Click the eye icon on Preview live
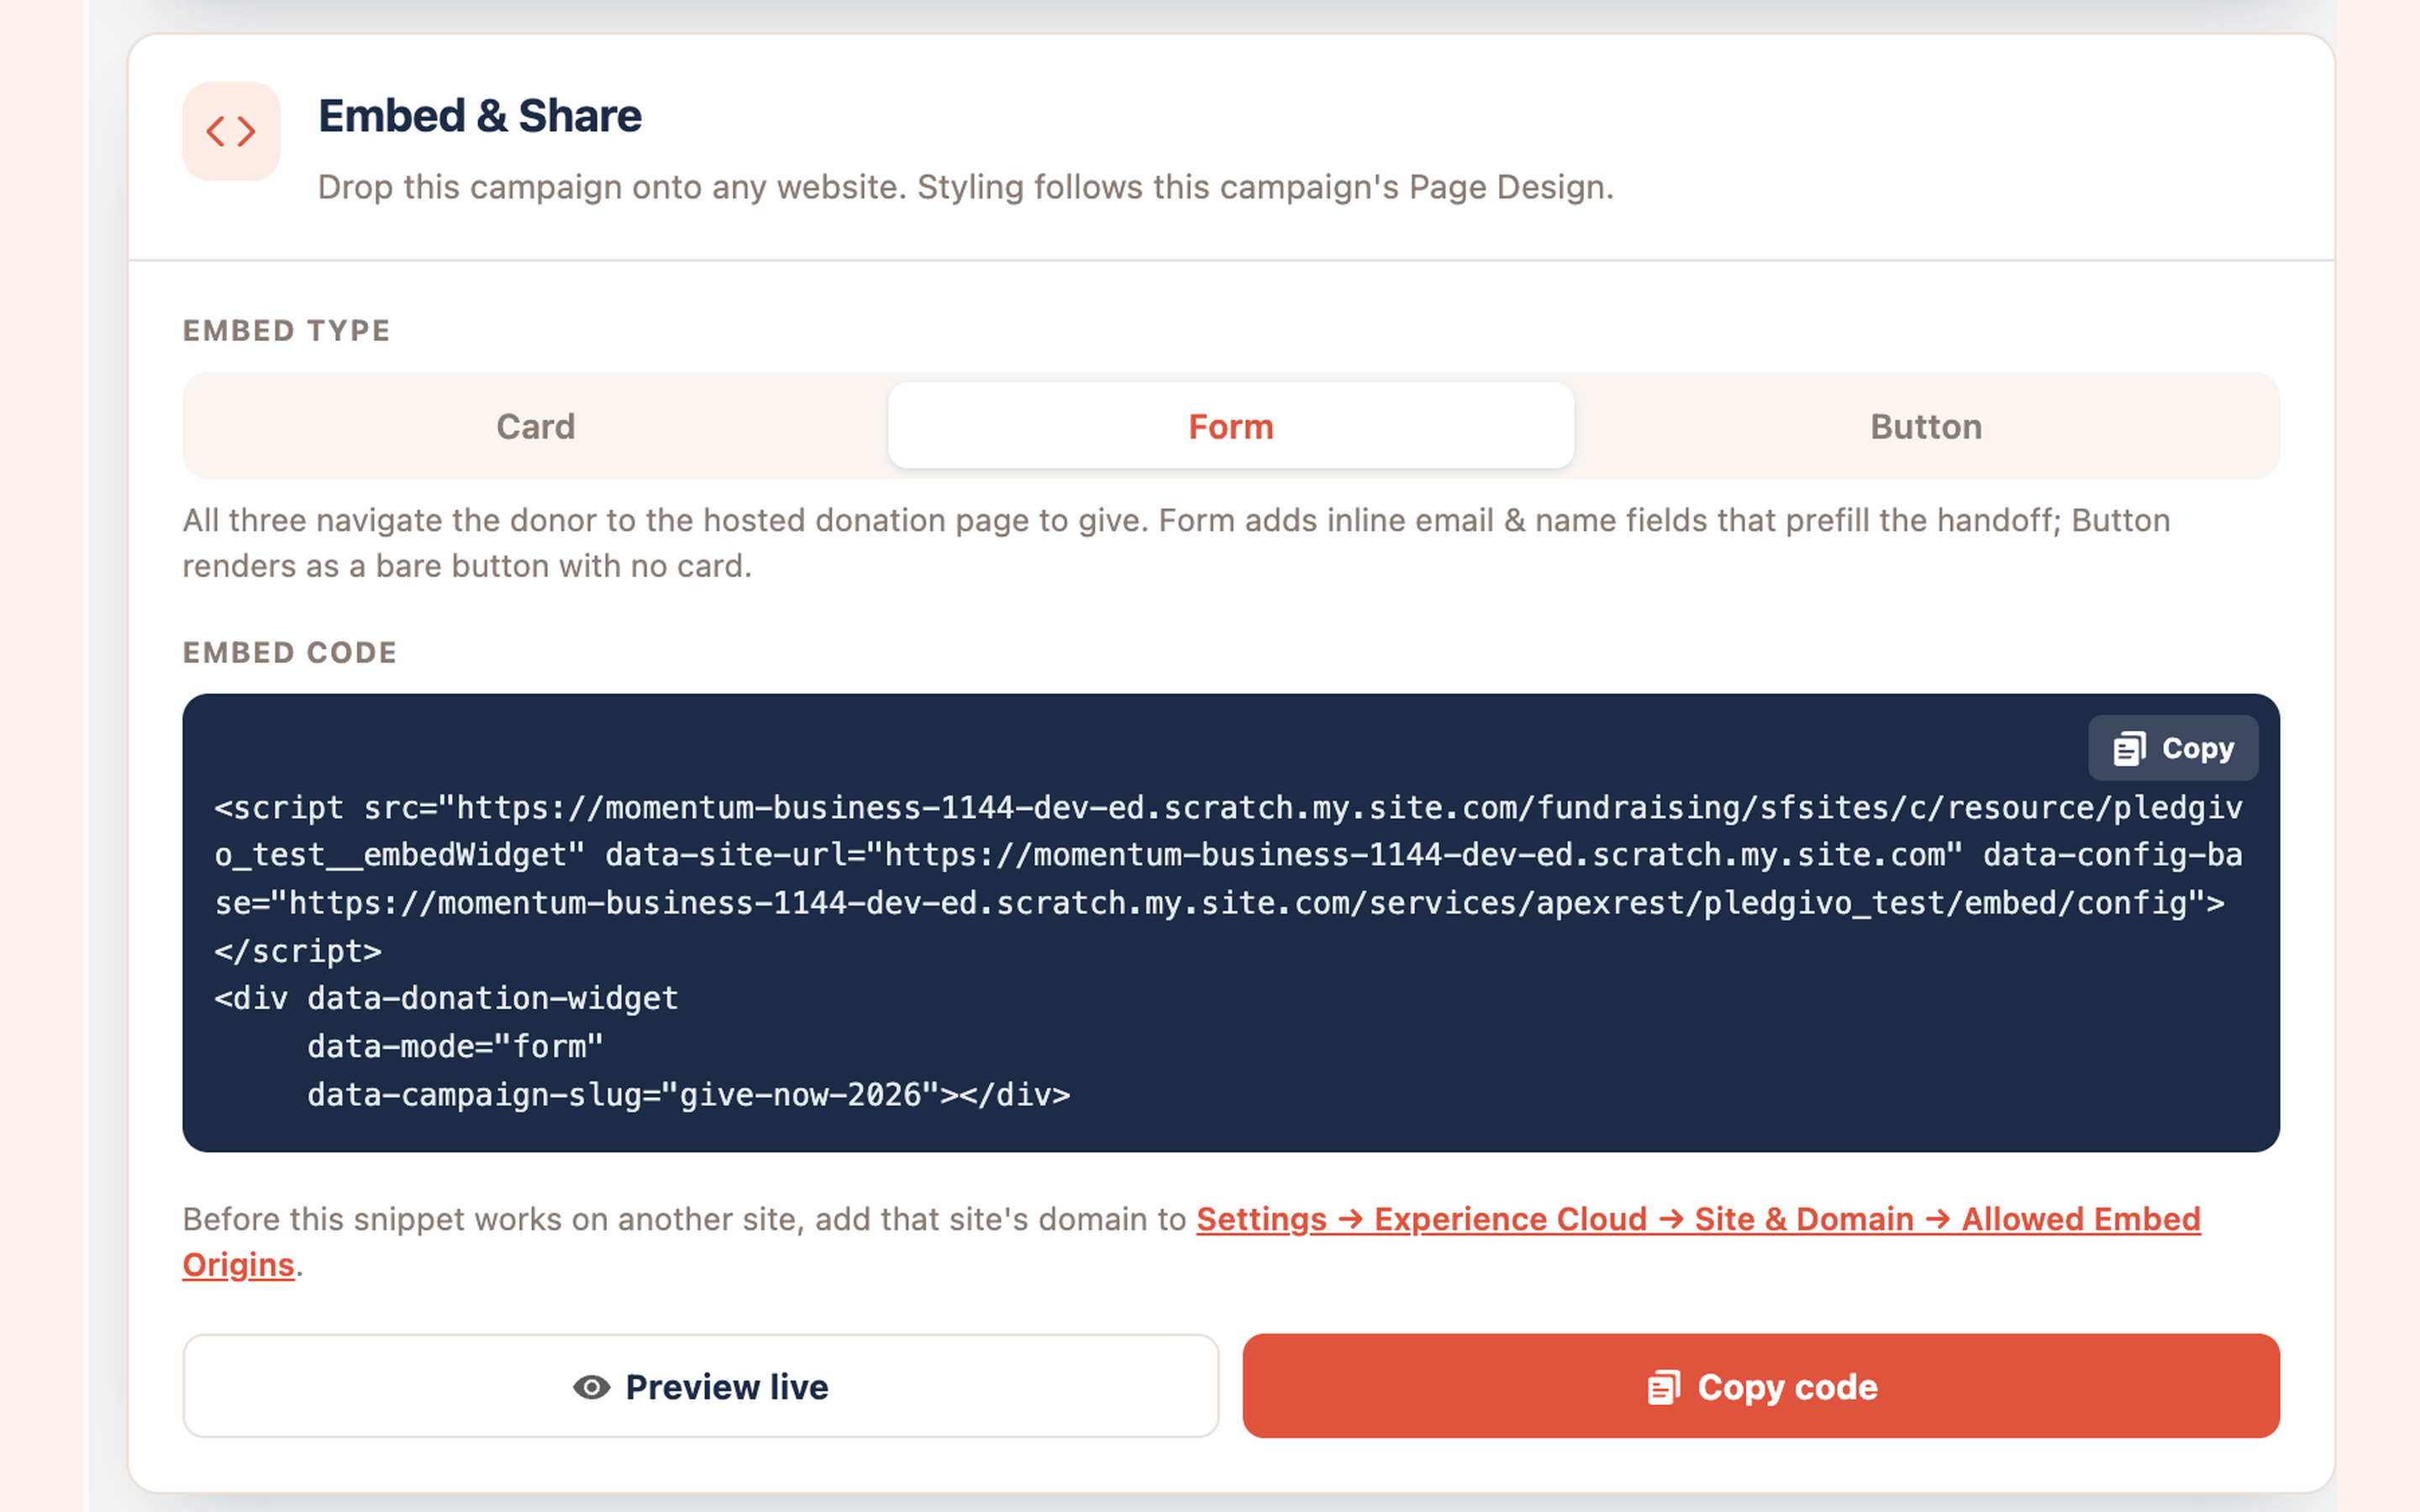Viewport: 2420px width, 1512px height. pos(592,1387)
